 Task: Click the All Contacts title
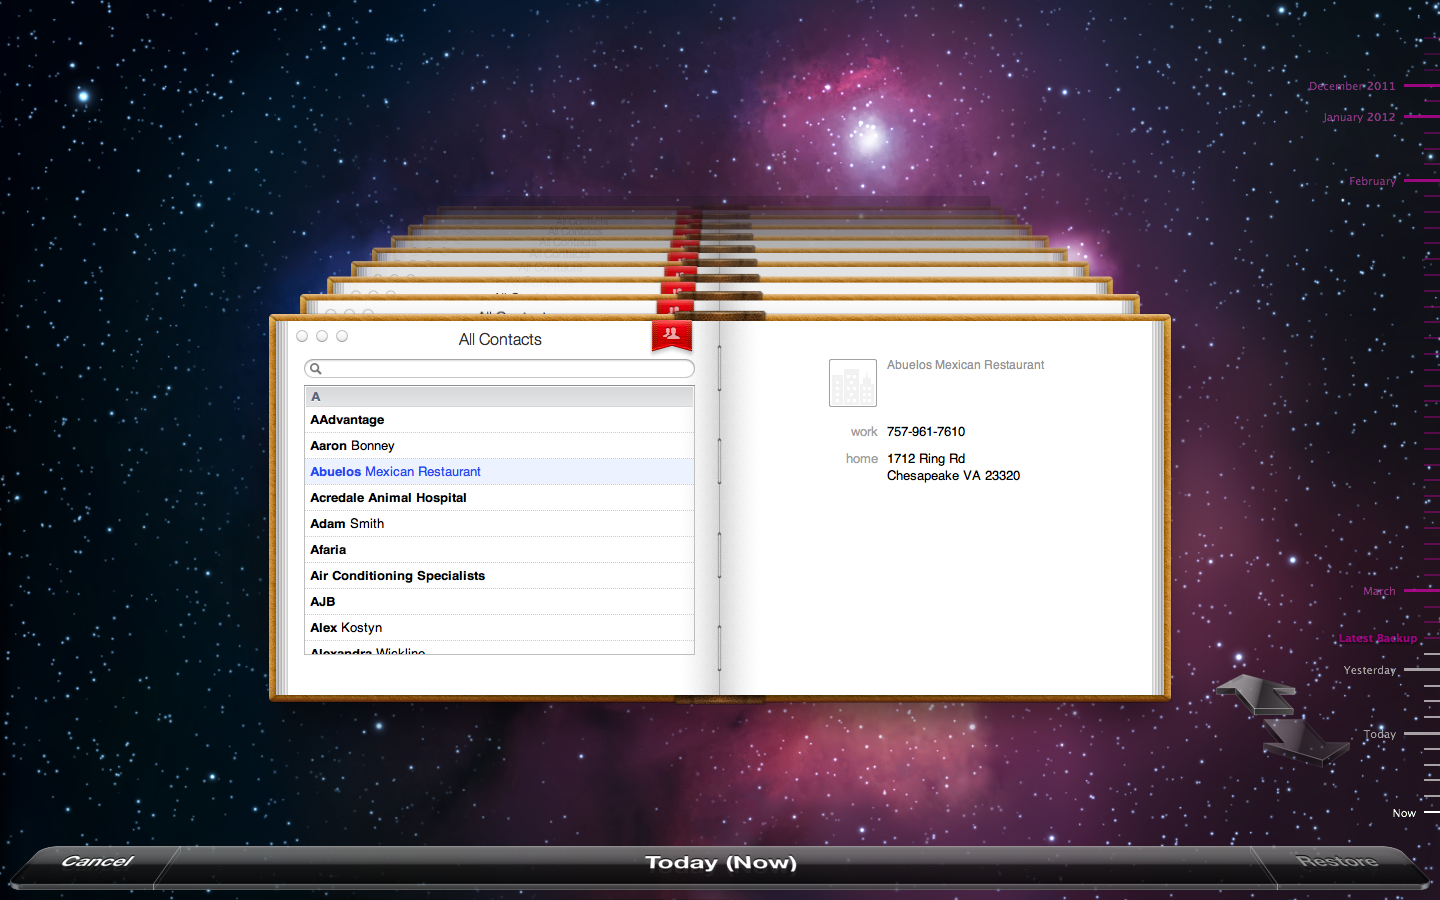500,340
